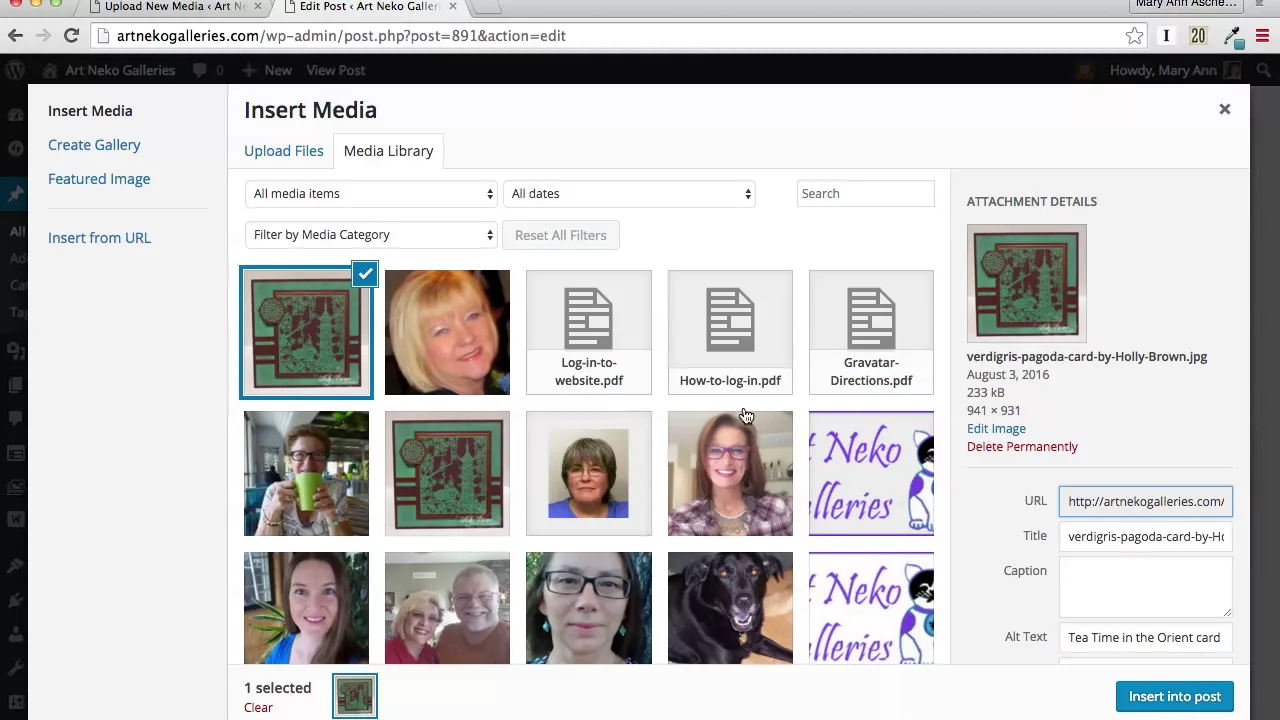Switch to the Upload Files tab

(x=284, y=151)
